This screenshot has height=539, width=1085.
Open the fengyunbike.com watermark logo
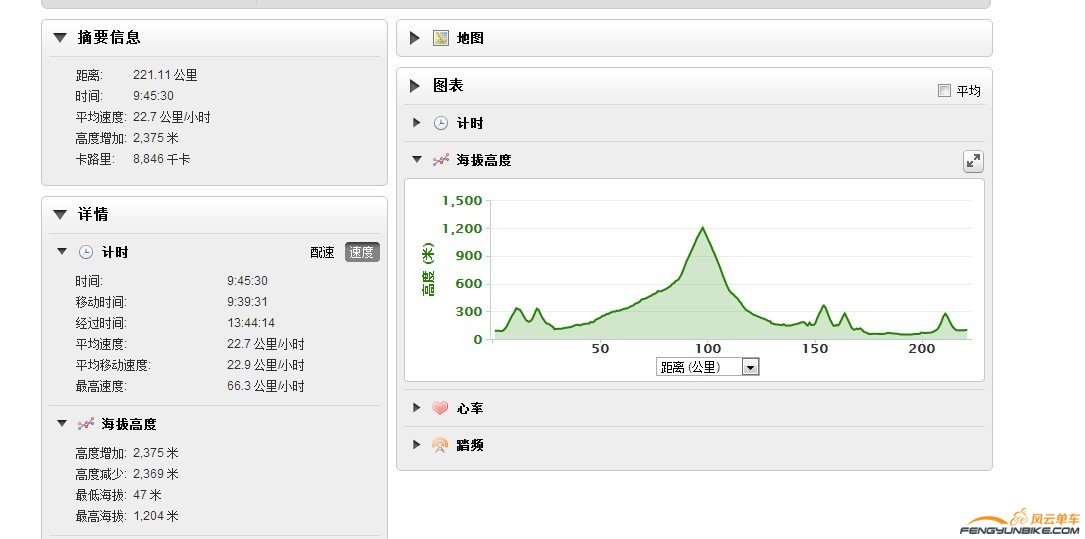[1022, 523]
